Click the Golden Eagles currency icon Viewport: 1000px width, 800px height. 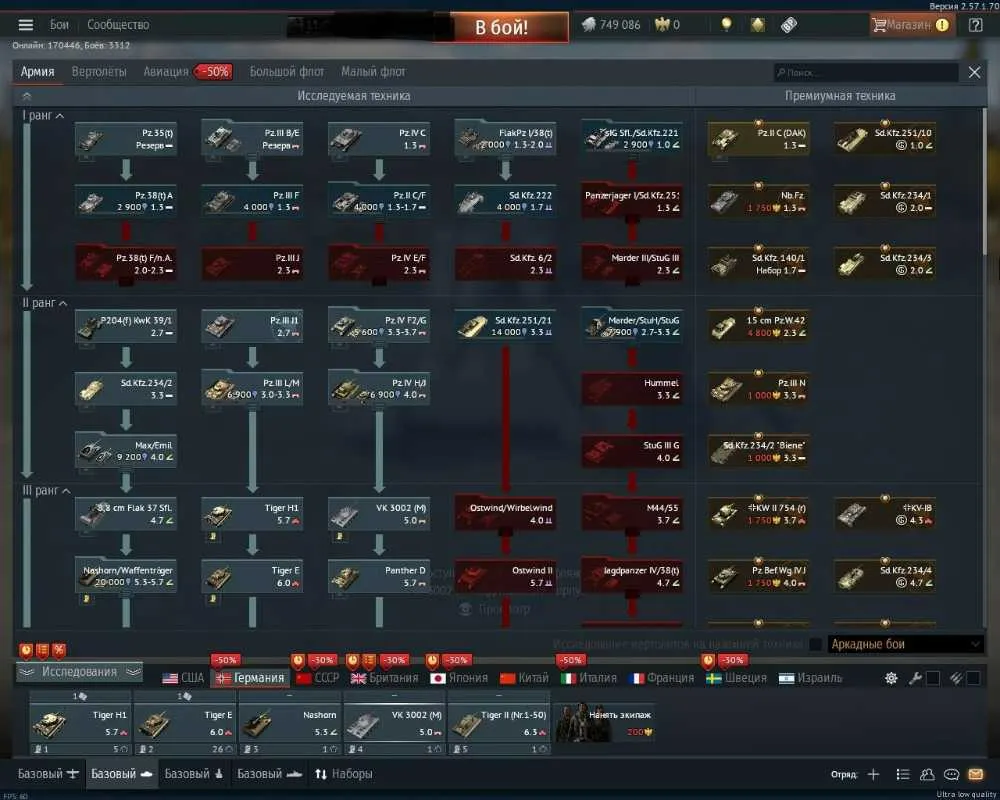click(x=662, y=25)
